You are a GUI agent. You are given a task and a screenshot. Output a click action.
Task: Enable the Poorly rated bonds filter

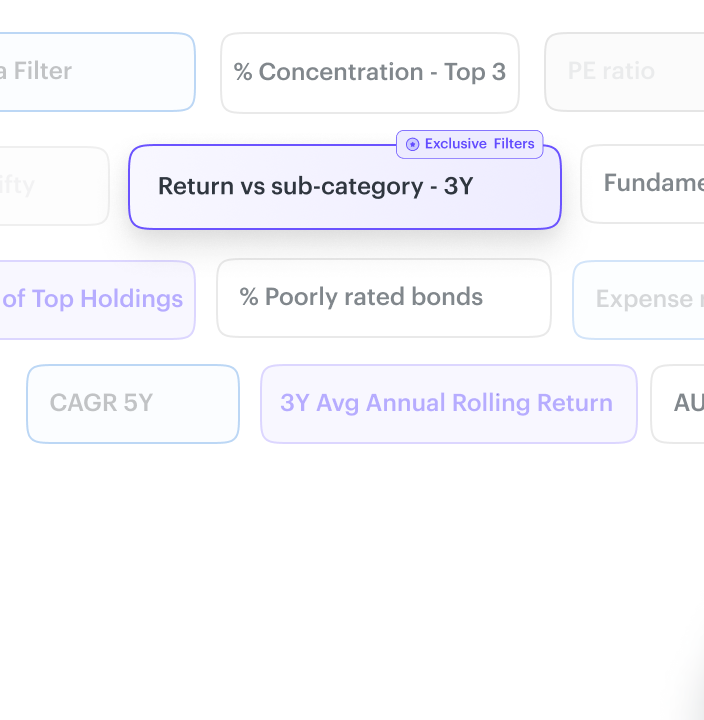(383, 298)
